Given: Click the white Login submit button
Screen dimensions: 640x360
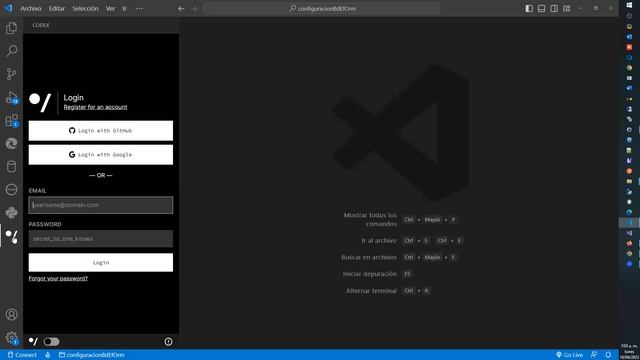Looking at the screenshot, I should coord(101,262).
